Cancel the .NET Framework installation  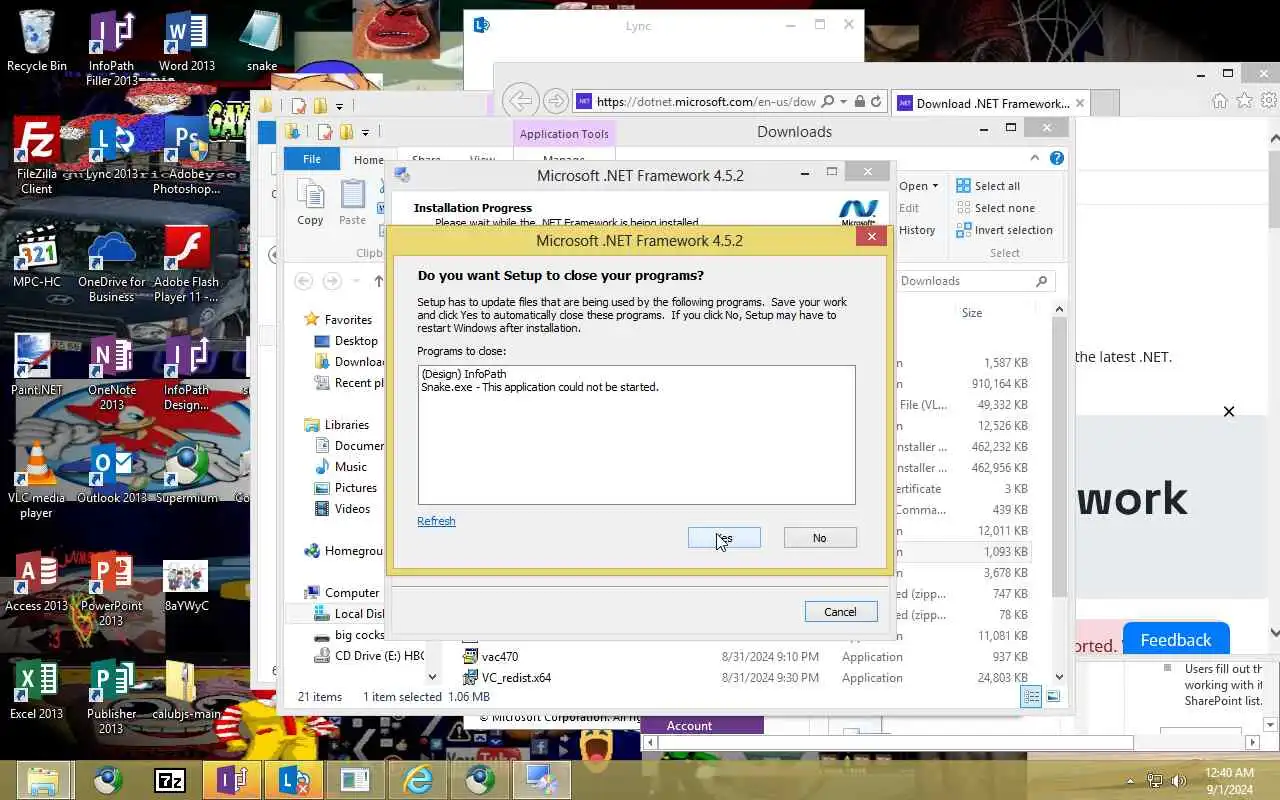point(840,612)
